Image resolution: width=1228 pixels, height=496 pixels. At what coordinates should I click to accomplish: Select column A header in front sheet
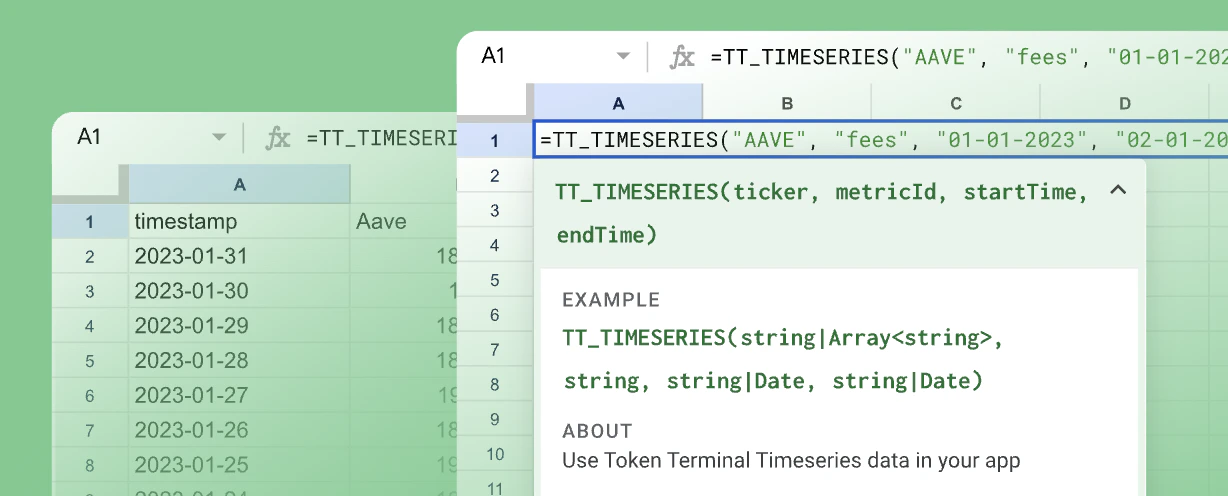pyautogui.click(x=618, y=103)
